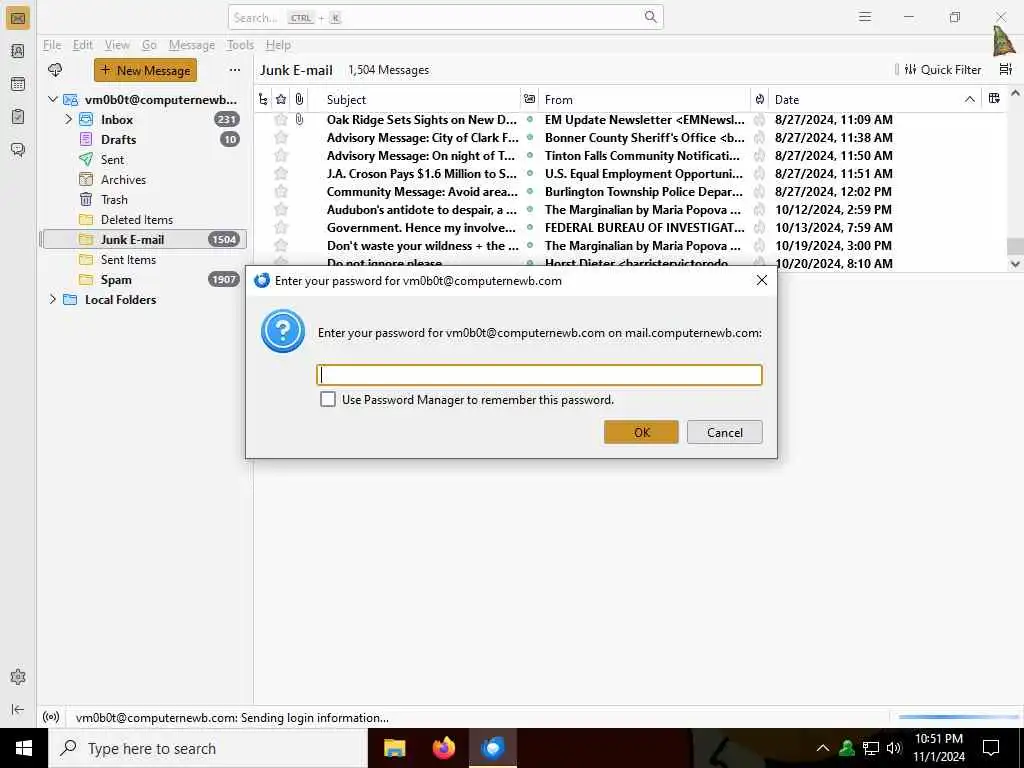
Task: Star the Audubon's antidote to despair message
Action: click(x=281, y=210)
